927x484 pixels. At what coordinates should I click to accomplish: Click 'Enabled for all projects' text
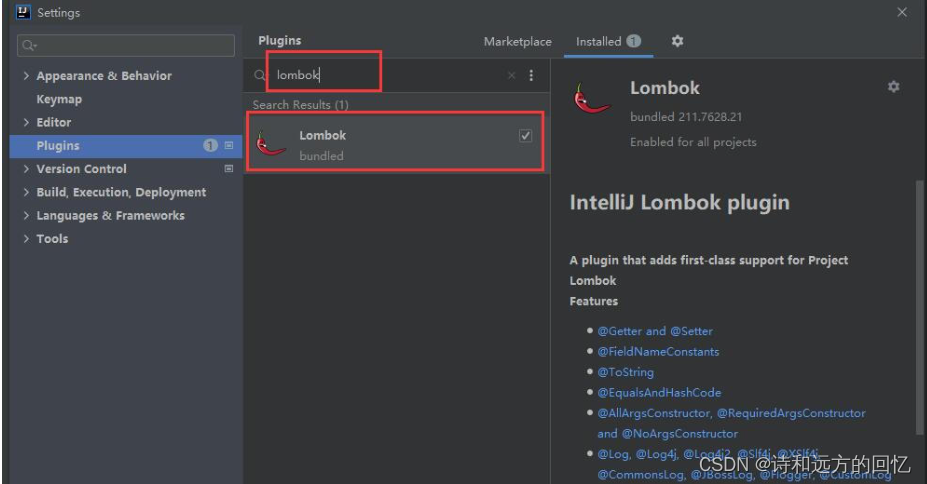pyautogui.click(x=693, y=142)
